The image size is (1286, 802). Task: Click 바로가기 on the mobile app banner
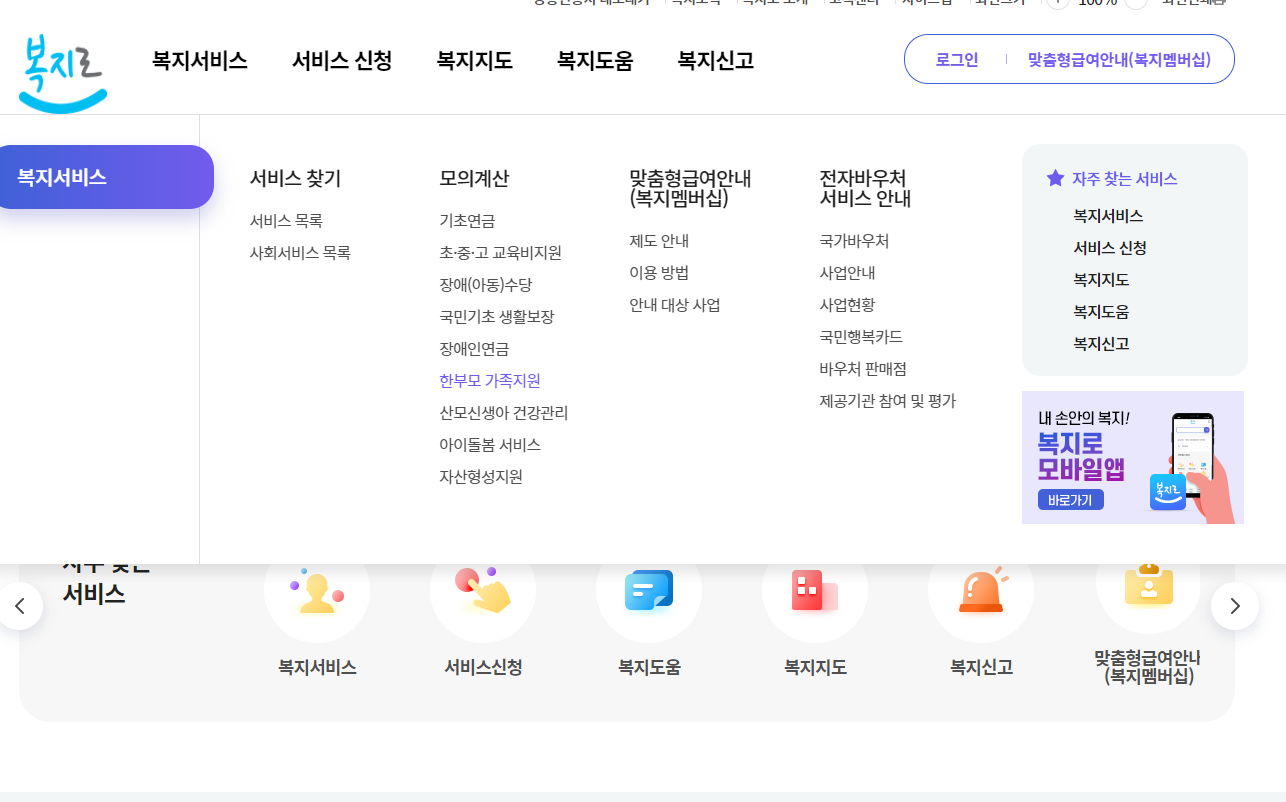pyautogui.click(x=1071, y=499)
